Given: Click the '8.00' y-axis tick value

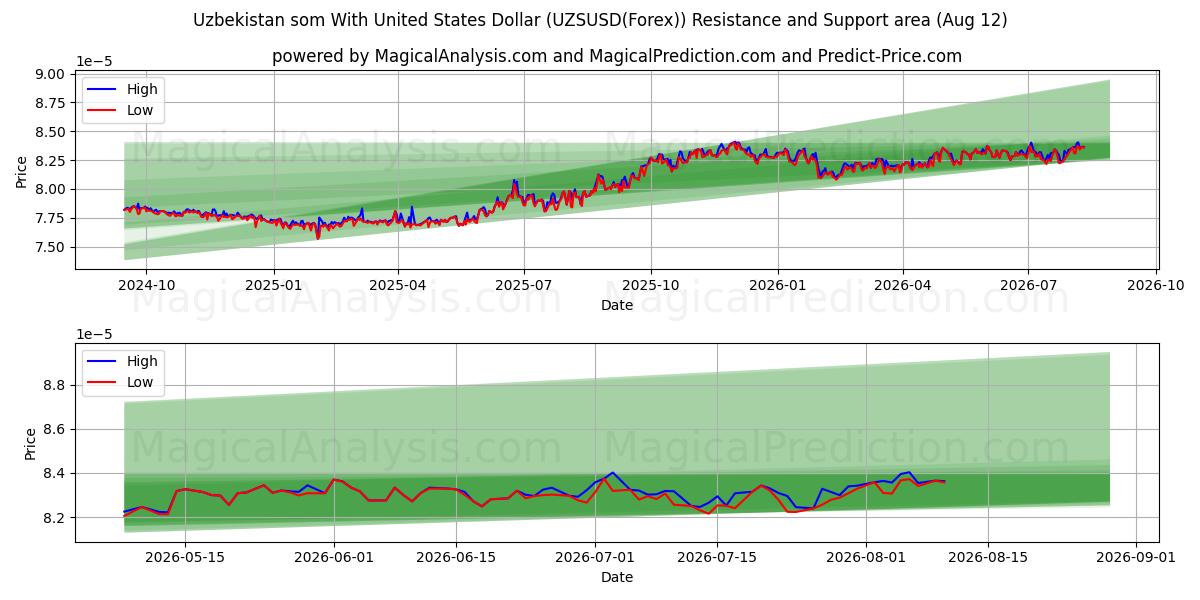Looking at the screenshot, I should (x=51, y=190).
